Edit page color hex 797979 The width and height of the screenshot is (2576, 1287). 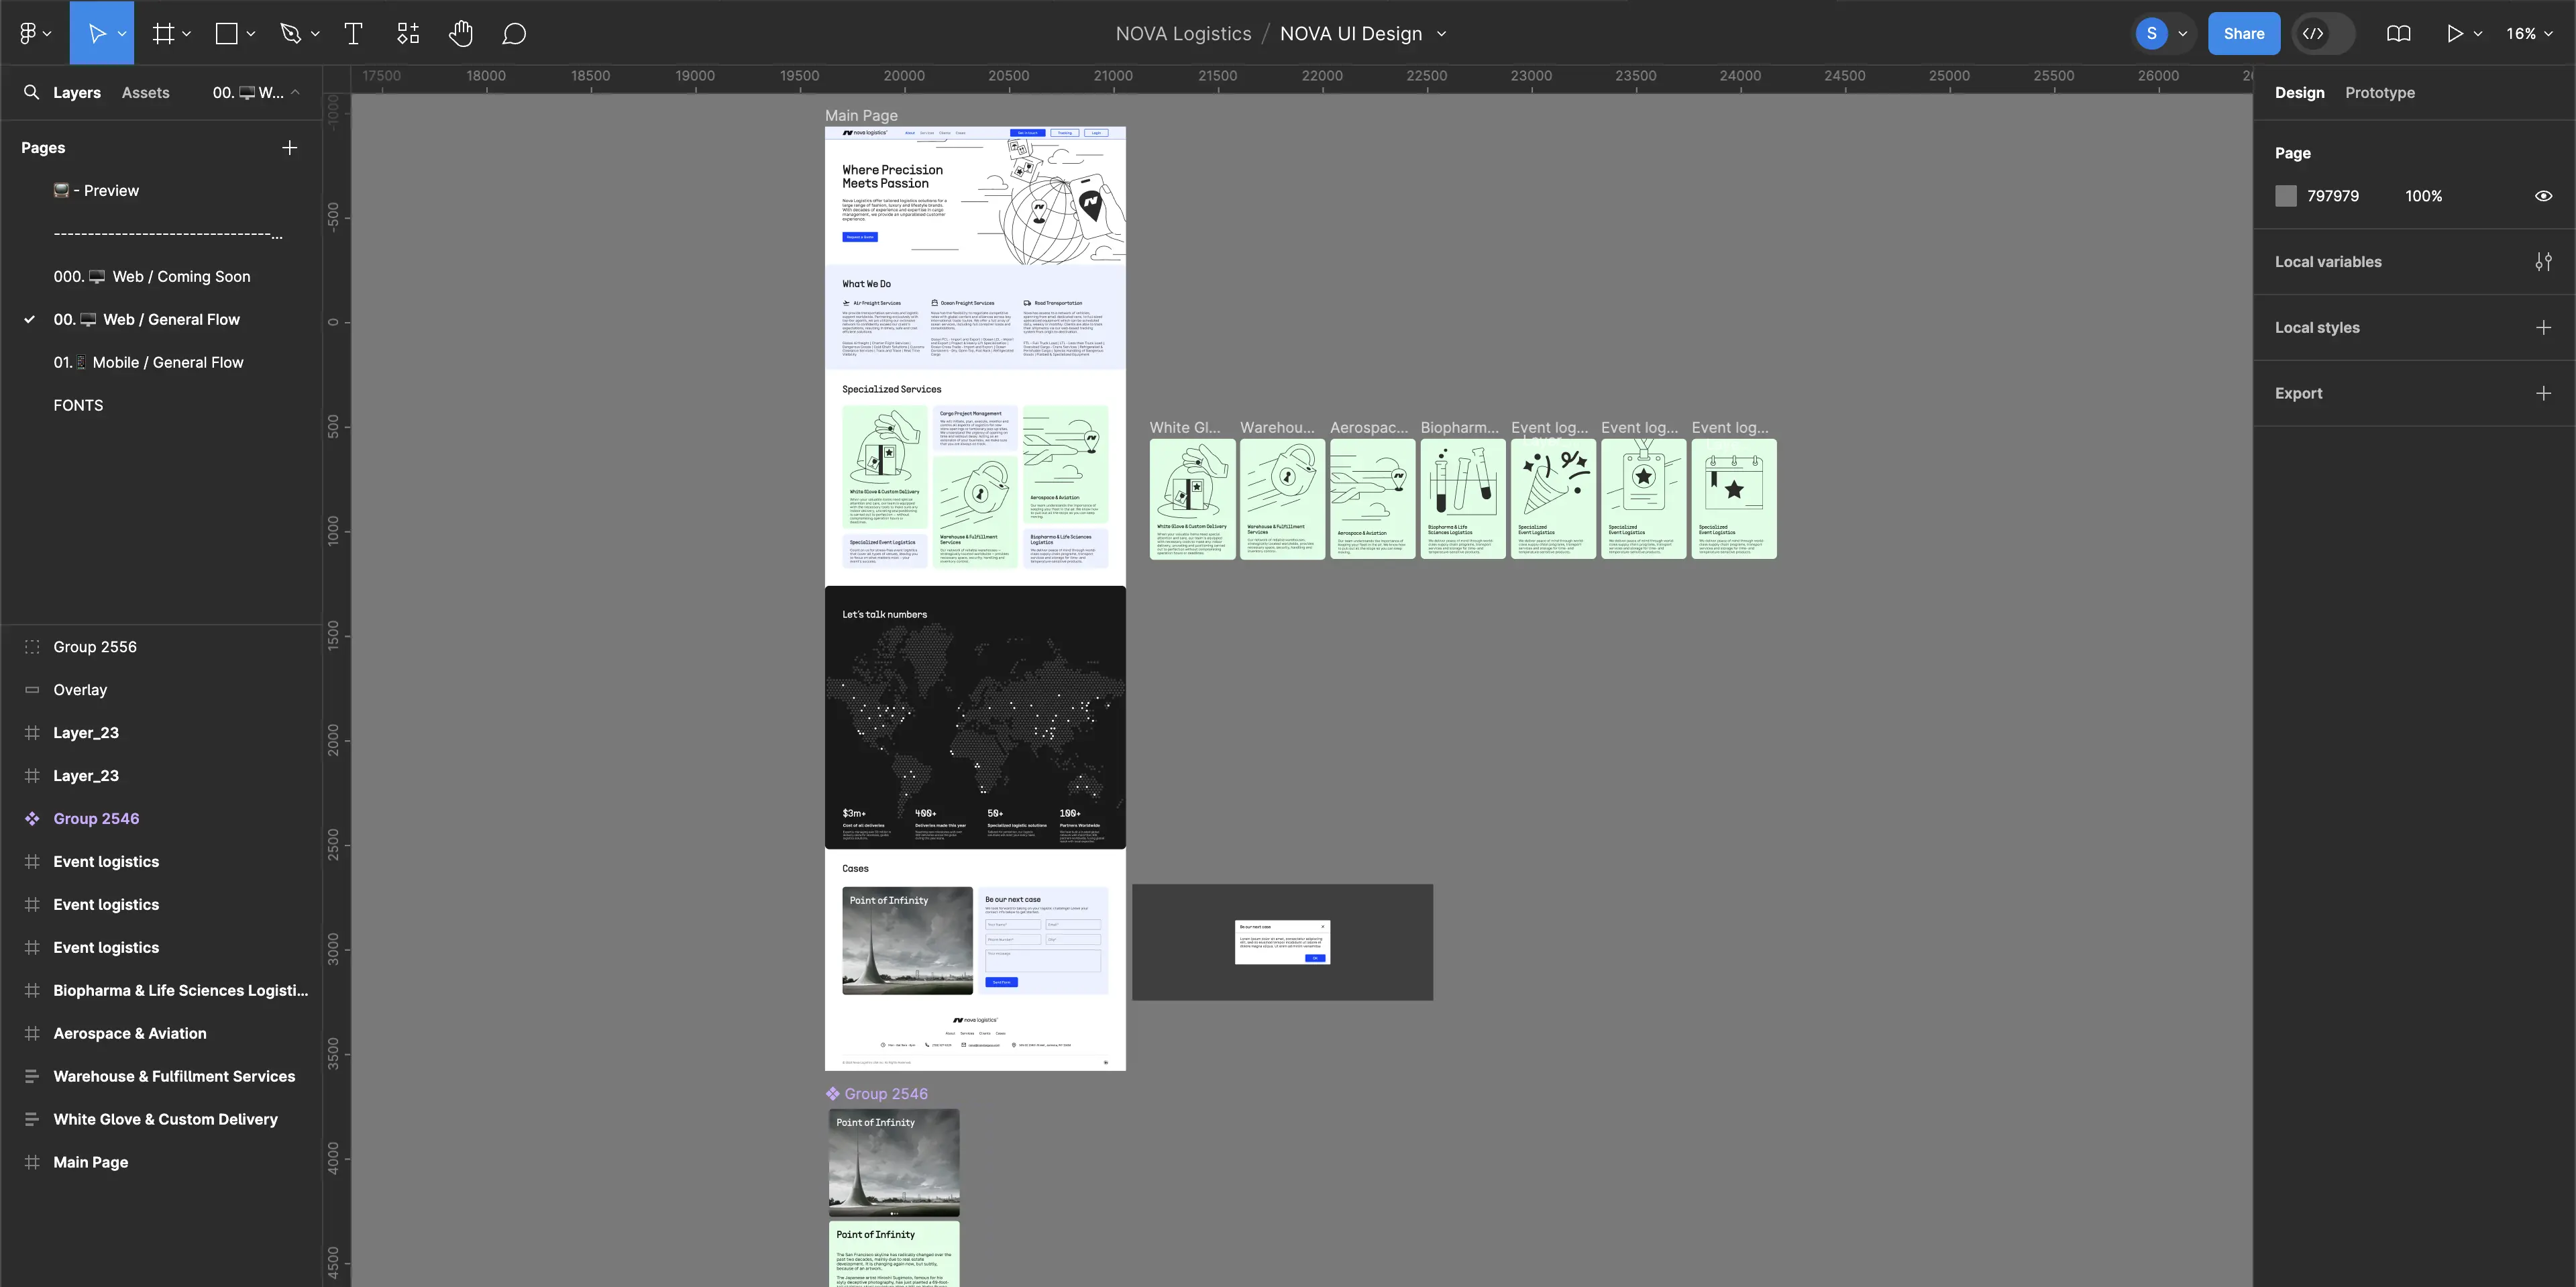tap(2332, 196)
